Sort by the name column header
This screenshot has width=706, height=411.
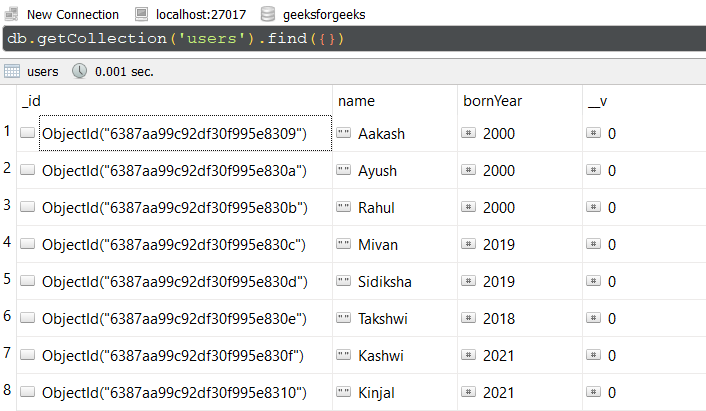click(x=356, y=101)
